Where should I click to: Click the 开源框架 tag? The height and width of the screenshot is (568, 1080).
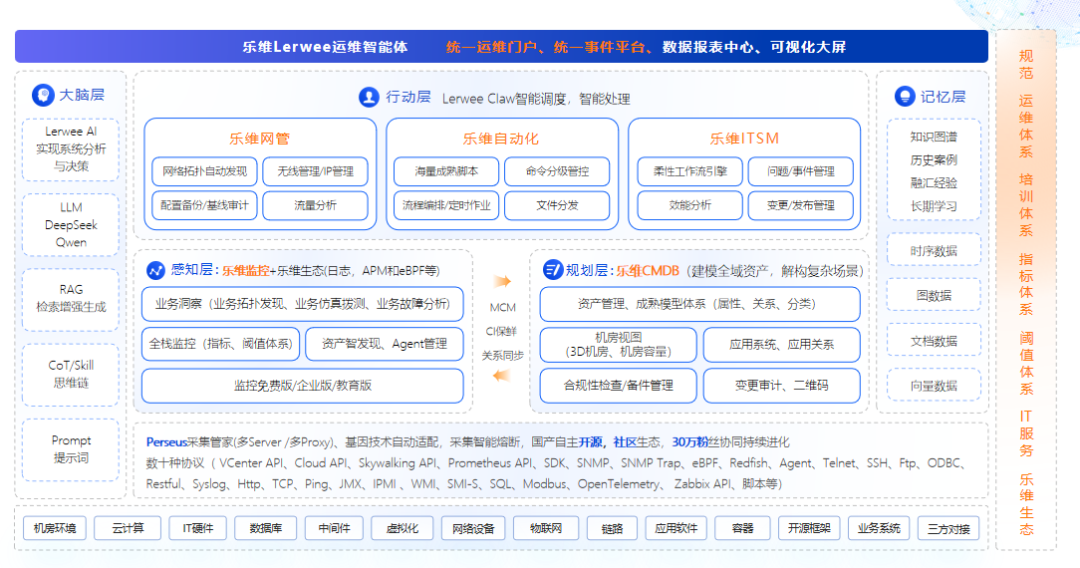pyautogui.click(x=809, y=528)
